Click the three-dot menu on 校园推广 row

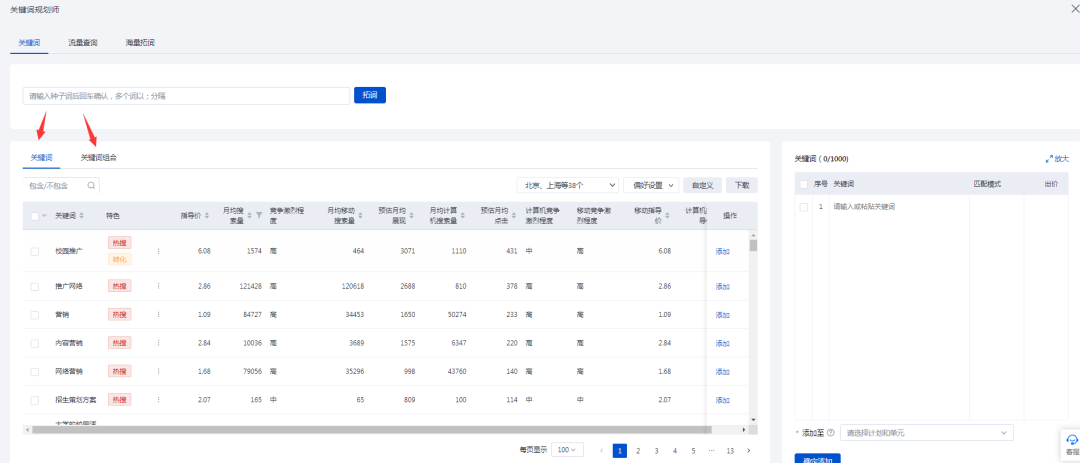[158, 251]
